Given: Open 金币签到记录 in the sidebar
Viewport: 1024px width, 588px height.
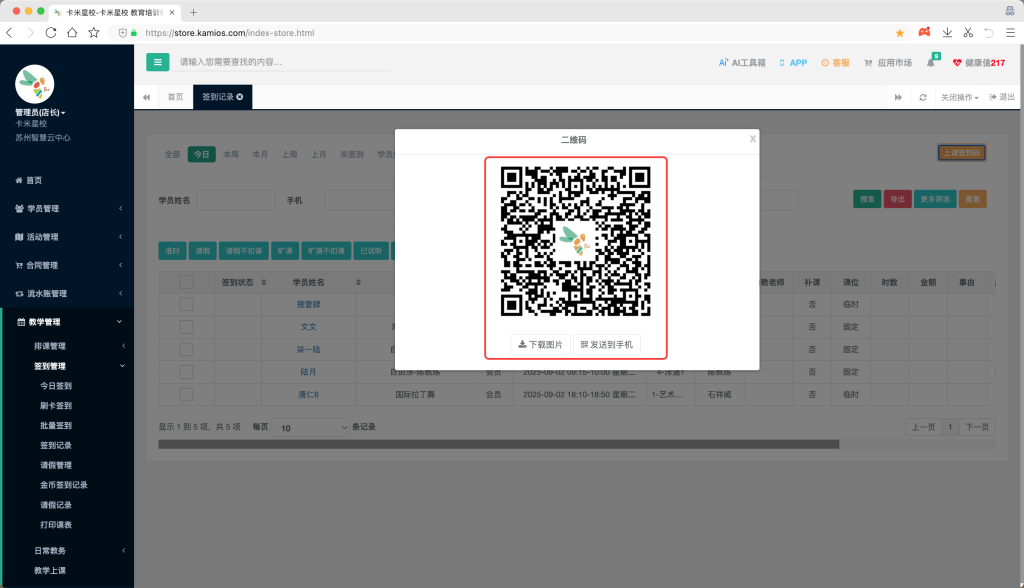Looking at the screenshot, I should point(64,485).
